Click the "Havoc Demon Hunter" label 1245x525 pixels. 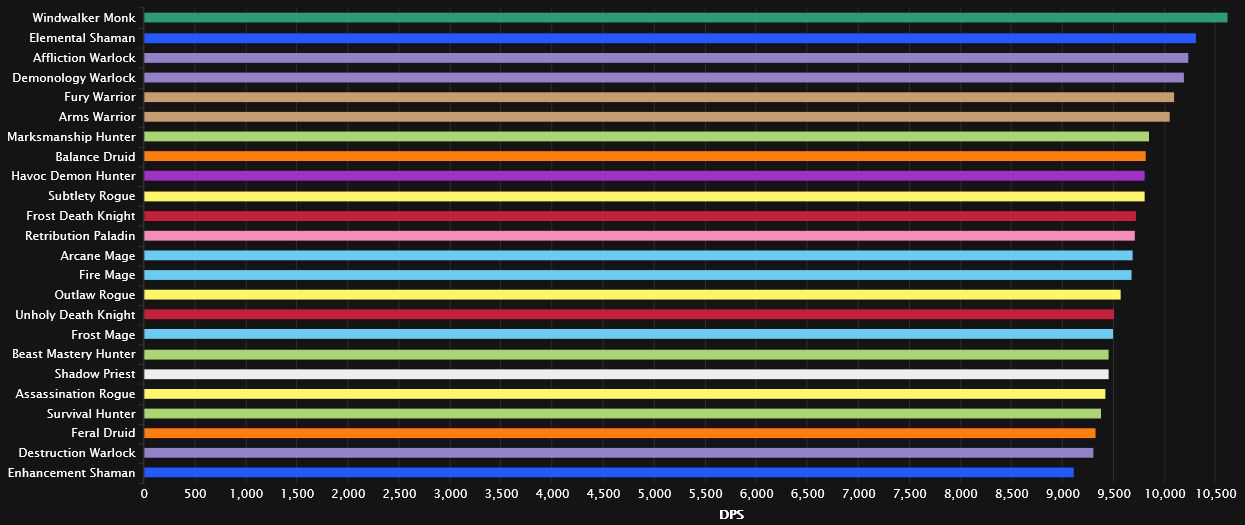click(73, 176)
